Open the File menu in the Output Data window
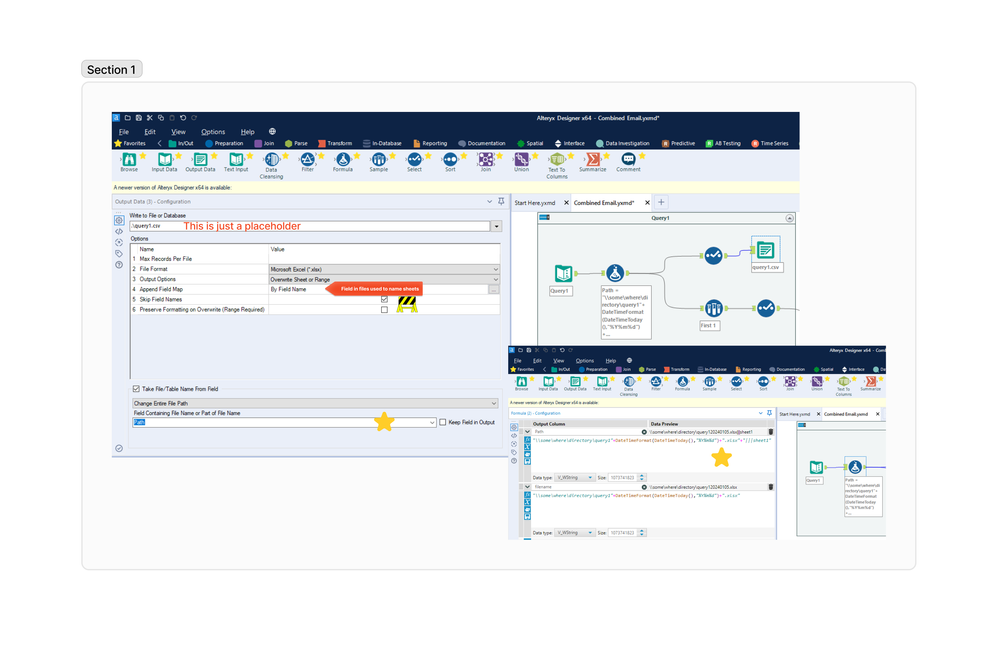Image resolution: width=998 pixels, height=652 pixels. [124, 132]
